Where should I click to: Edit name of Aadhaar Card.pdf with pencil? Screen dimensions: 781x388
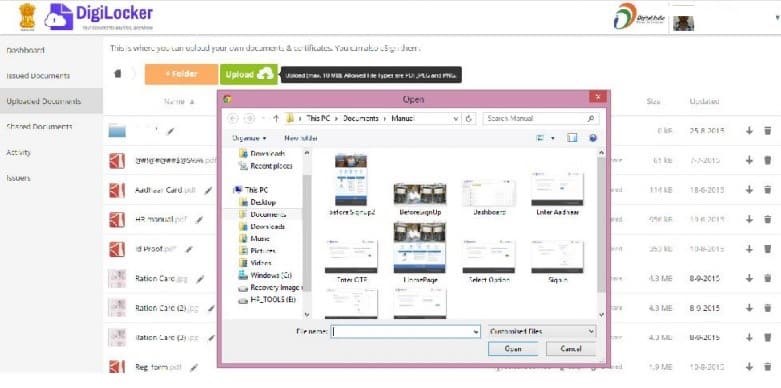[x=208, y=190]
